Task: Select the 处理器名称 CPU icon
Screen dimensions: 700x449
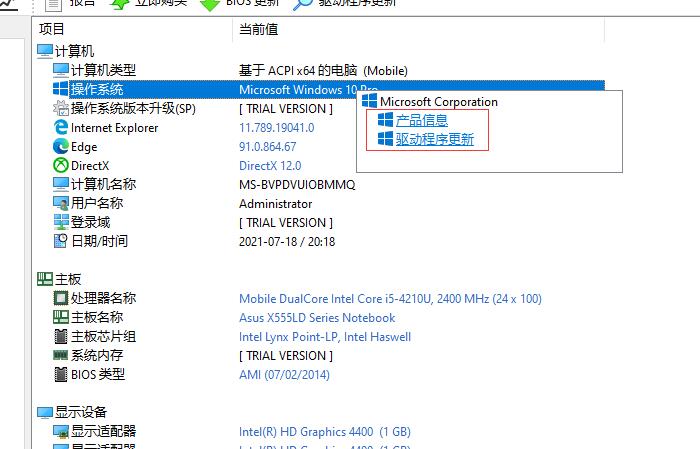Action: point(61,298)
